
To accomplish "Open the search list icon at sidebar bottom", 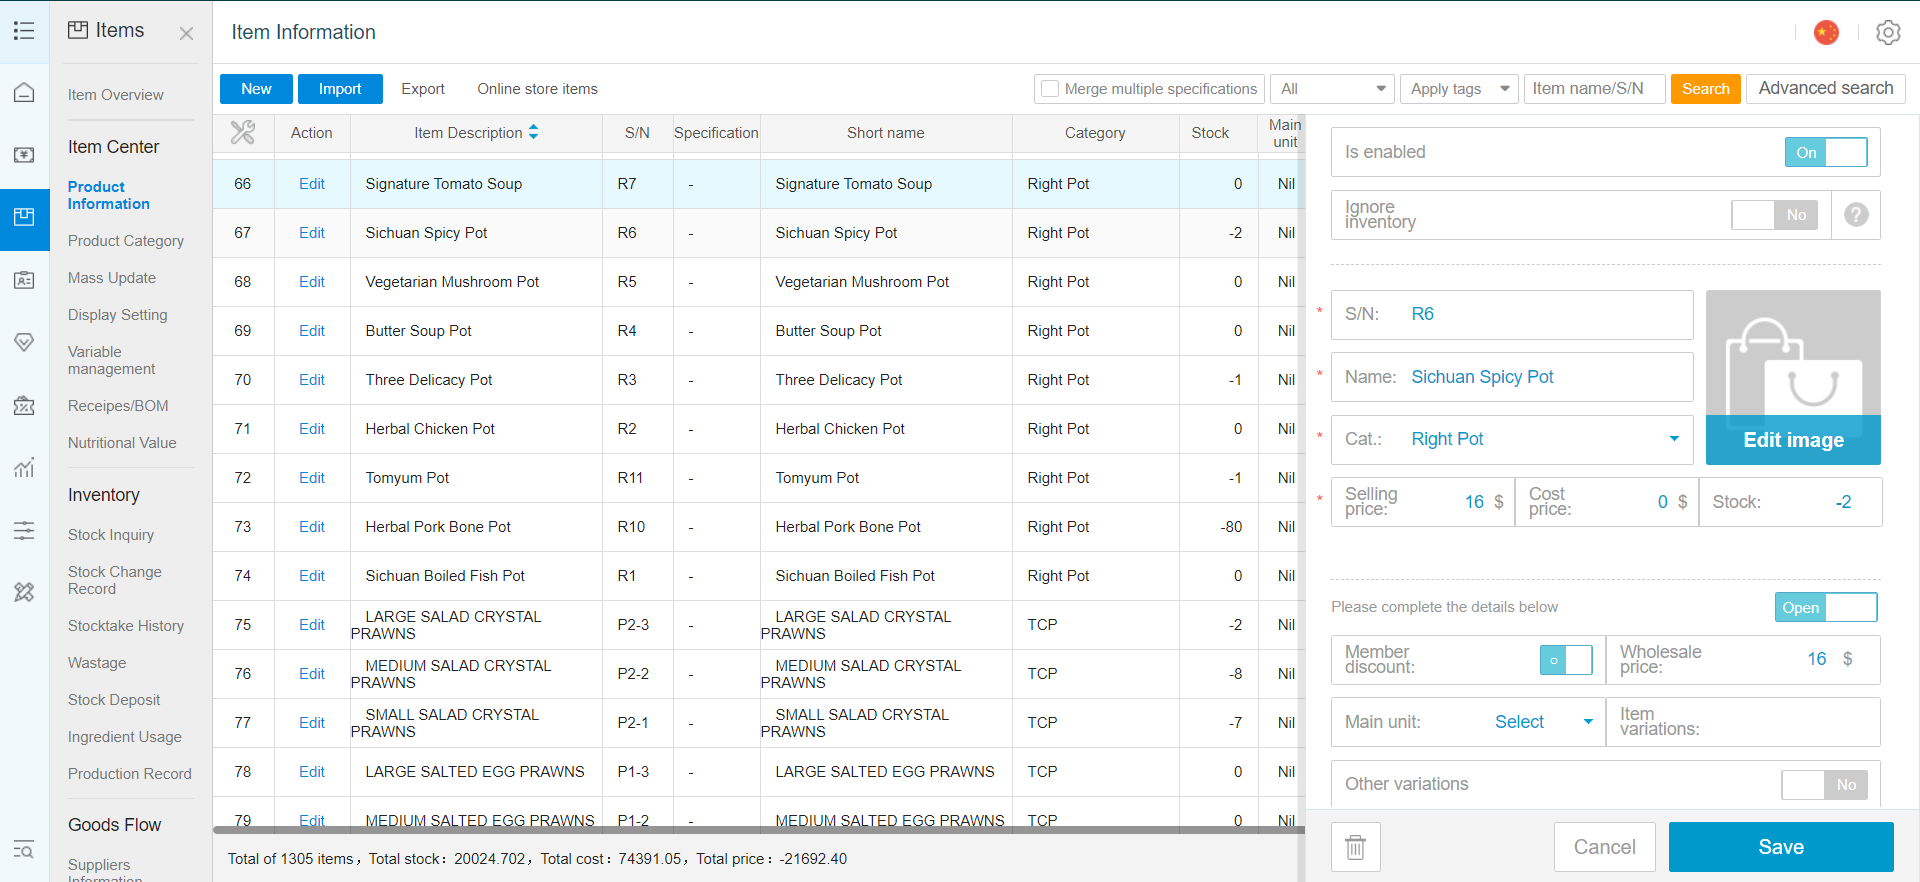I will tap(24, 850).
